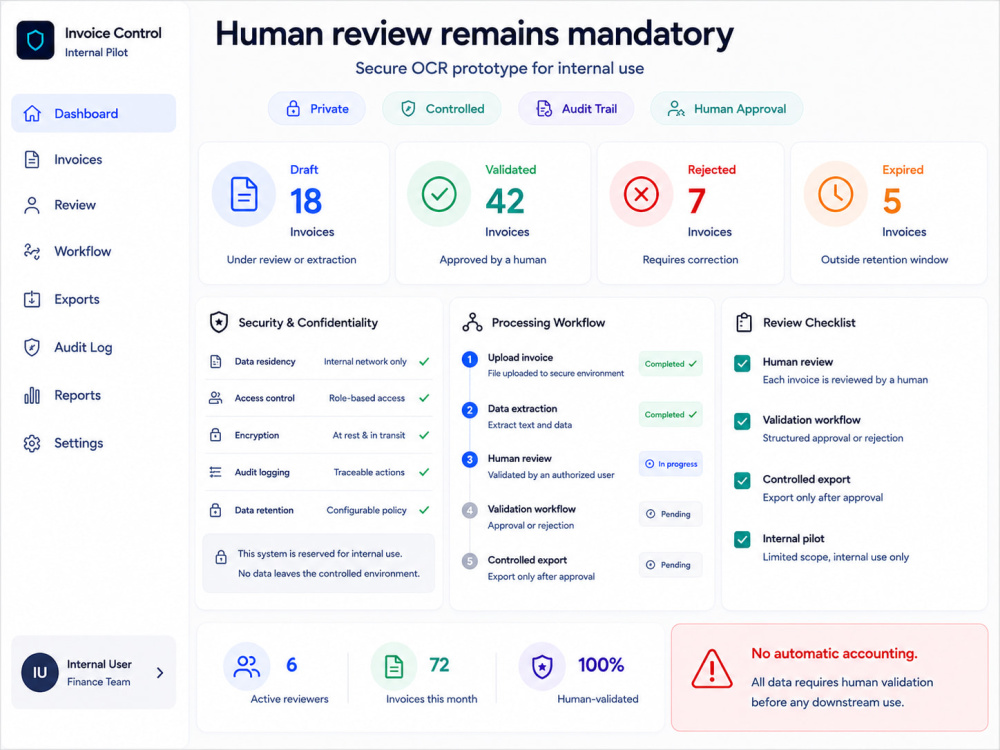Click Pending badge for Validation workflow step
The width and height of the screenshot is (1000, 750).
670,514
